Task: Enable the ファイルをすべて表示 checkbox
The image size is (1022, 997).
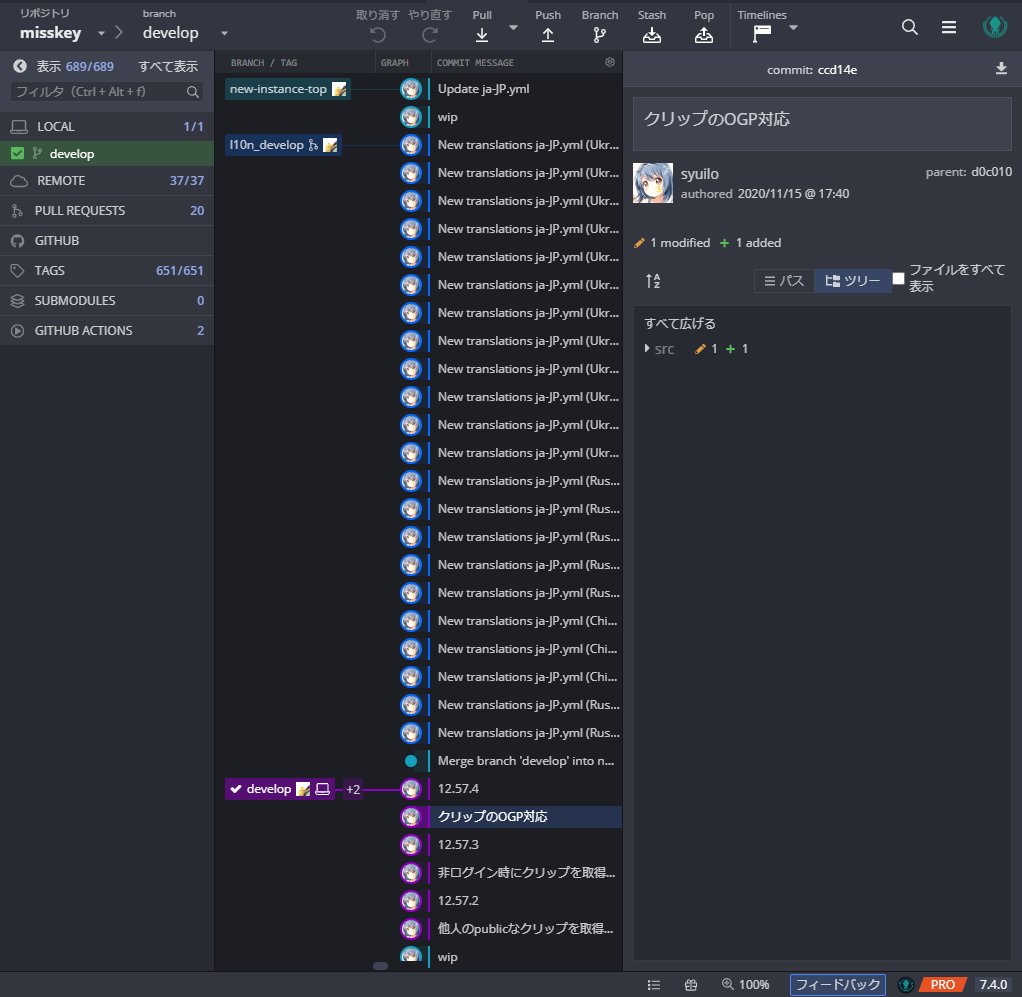Action: (898, 278)
